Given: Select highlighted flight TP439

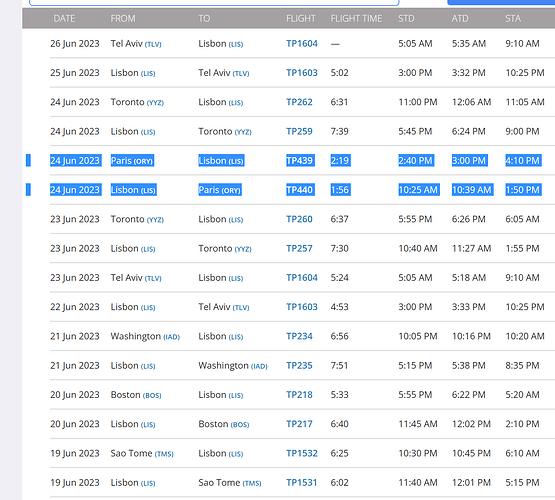Looking at the screenshot, I should click(300, 161).
